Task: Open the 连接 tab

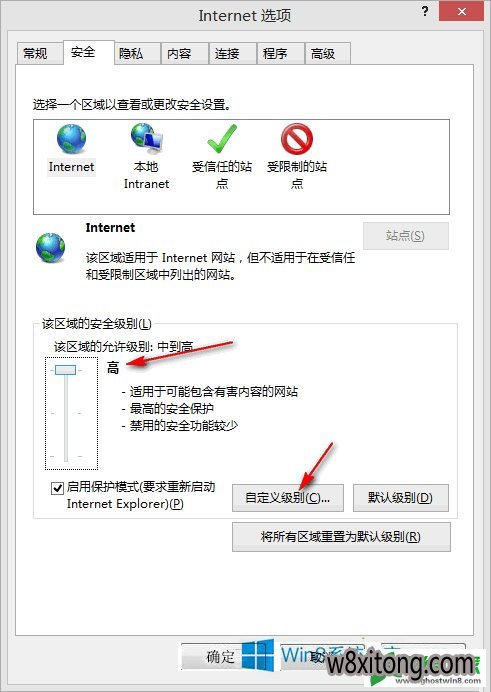Action: pos(227,54)
